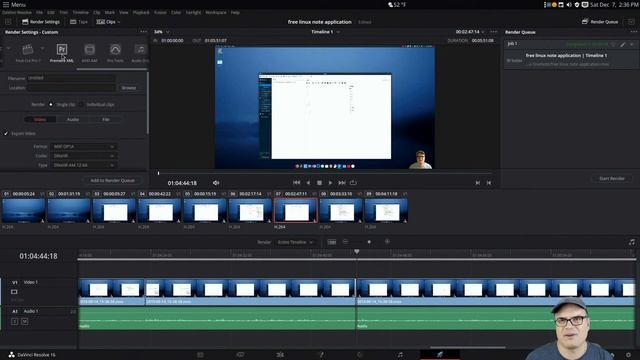
Task: Click the Start Render button
Action: [611, 178]
